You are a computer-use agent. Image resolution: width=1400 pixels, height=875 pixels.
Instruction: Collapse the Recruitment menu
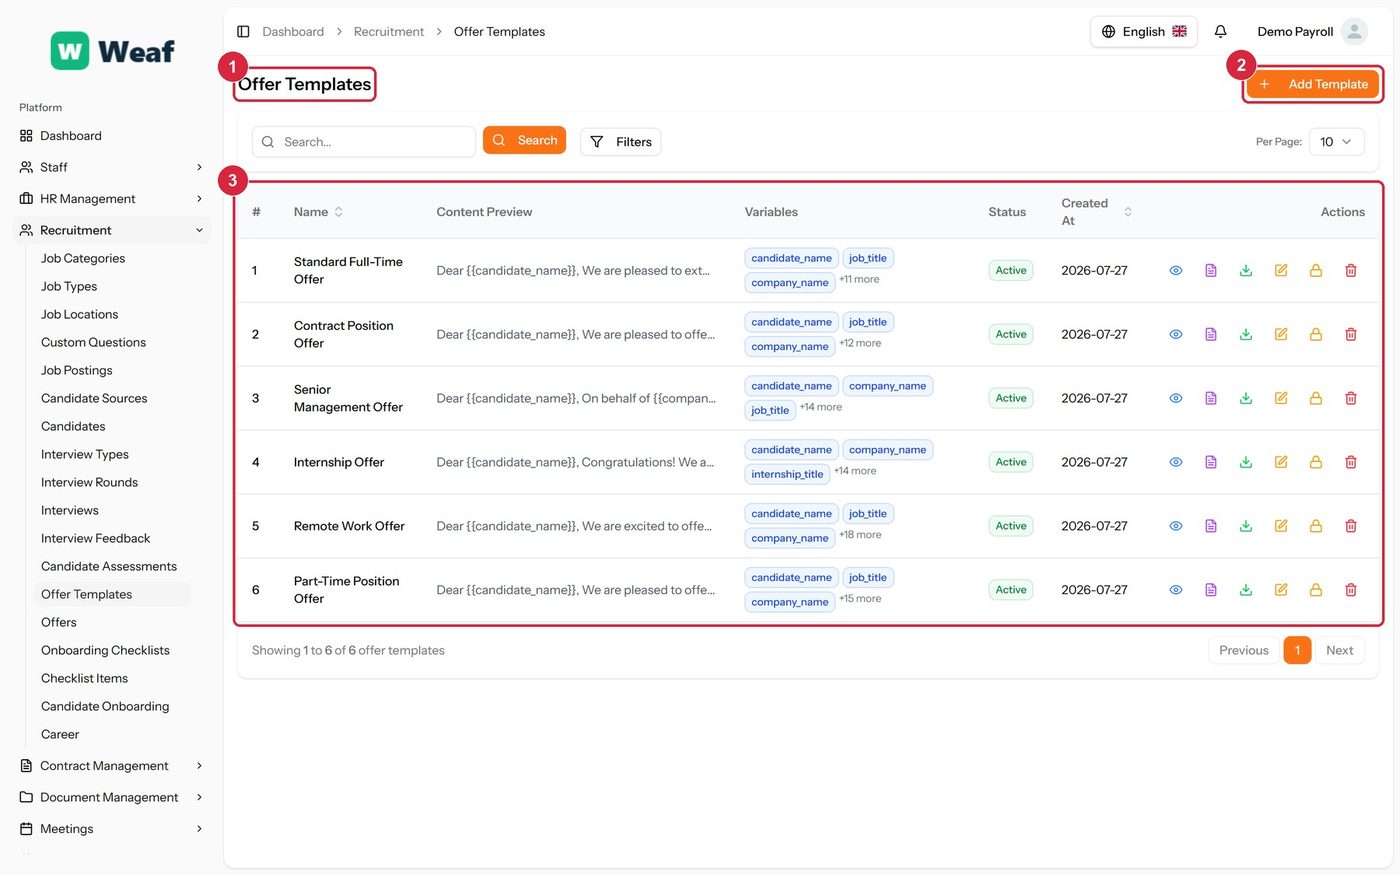point(111,231)
